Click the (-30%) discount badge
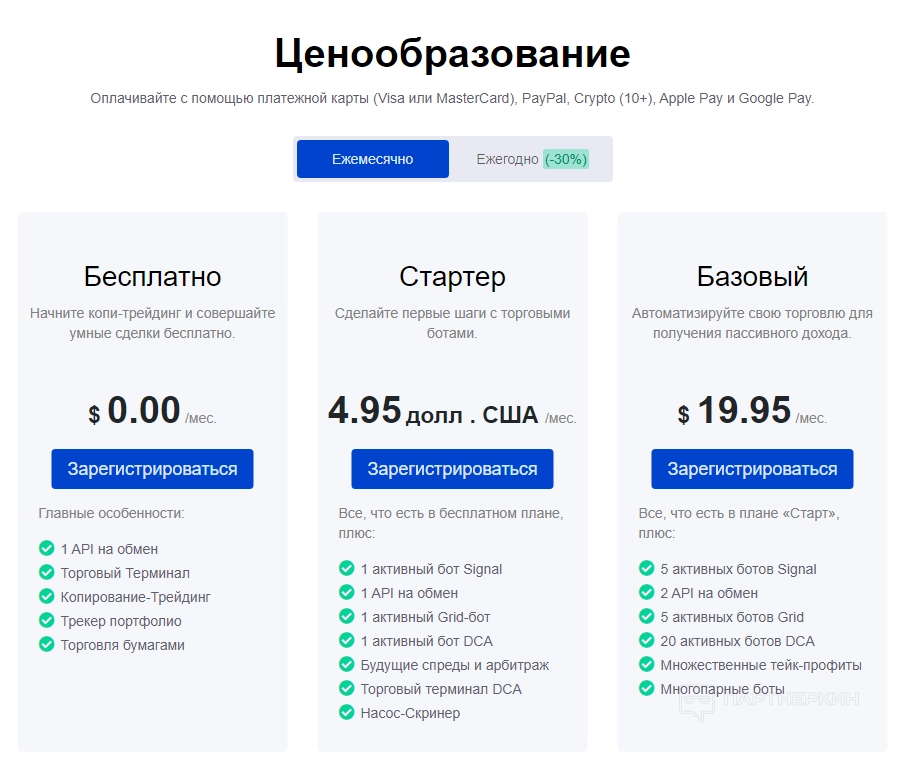The height and width of the screenshot is (774, 910). 566,159
